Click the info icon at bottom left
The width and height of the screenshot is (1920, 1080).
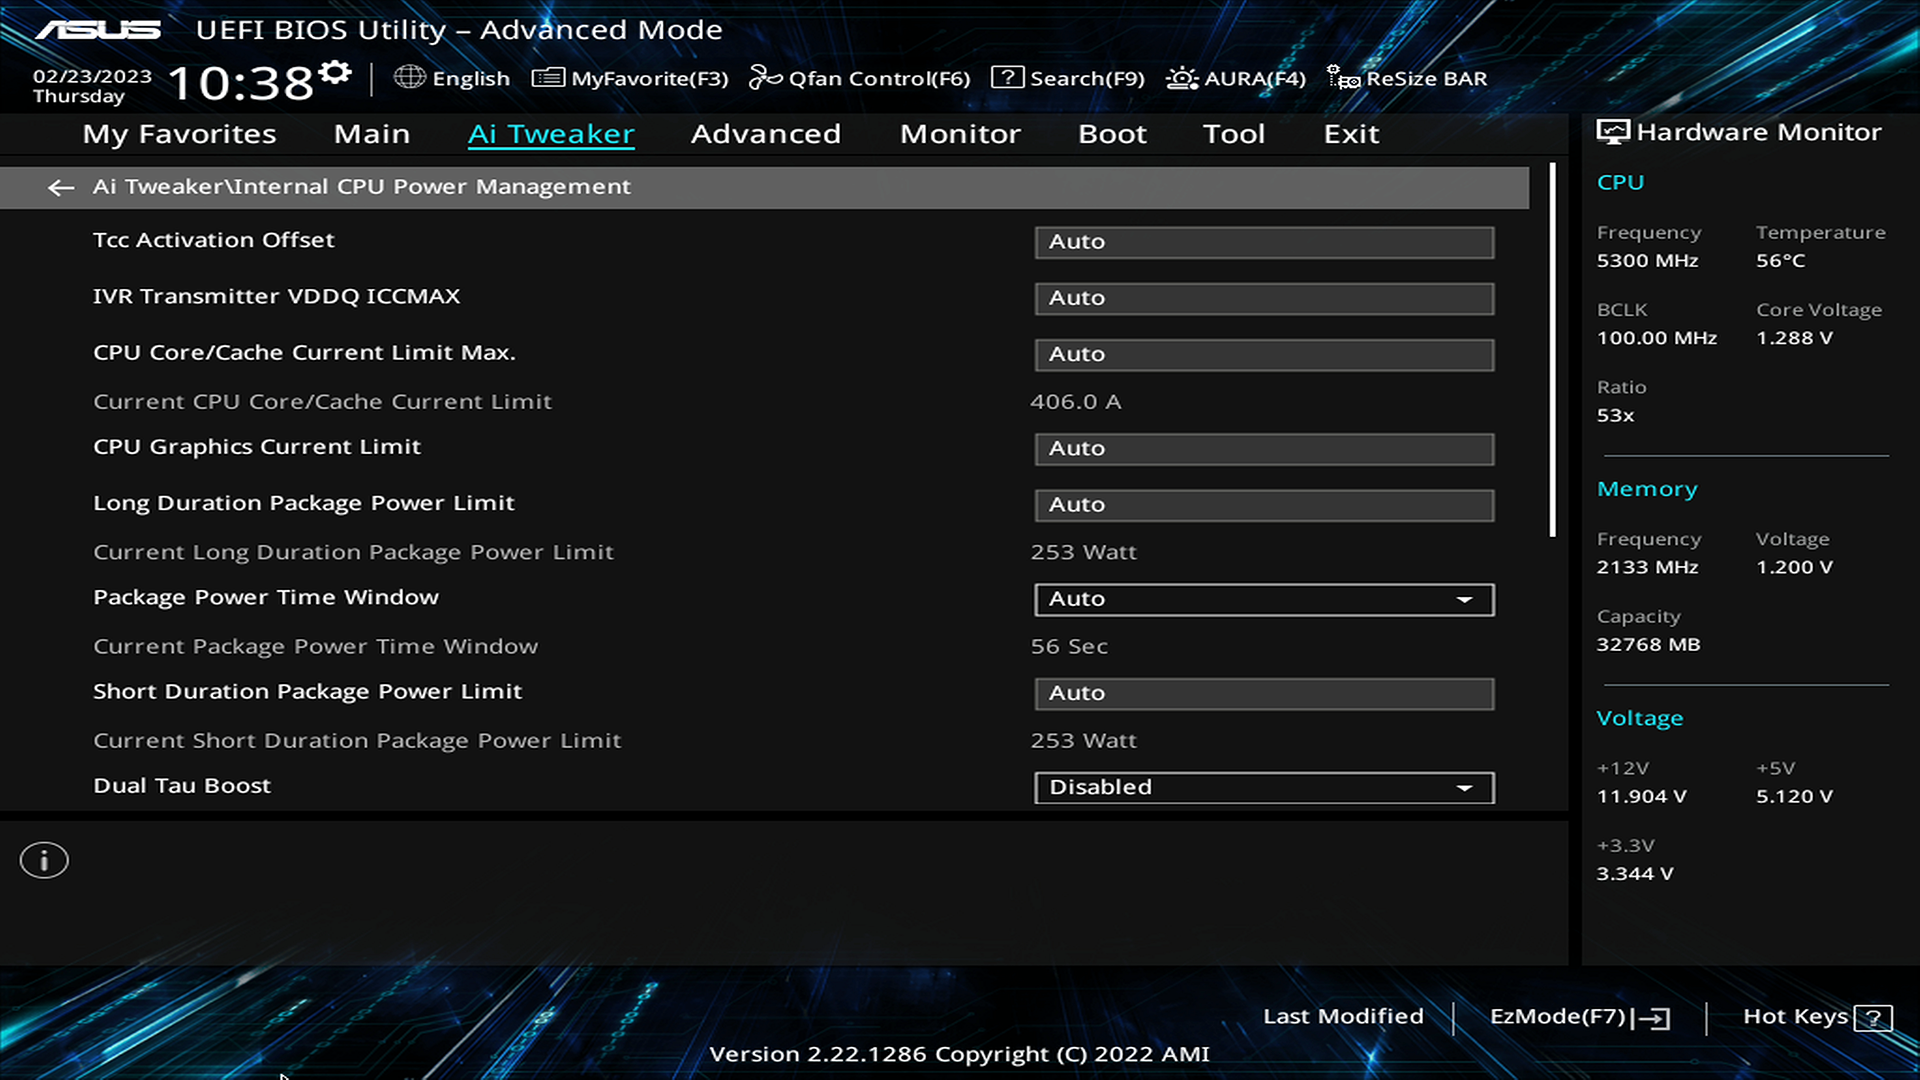pyautogui.click(x=44, y=860)
